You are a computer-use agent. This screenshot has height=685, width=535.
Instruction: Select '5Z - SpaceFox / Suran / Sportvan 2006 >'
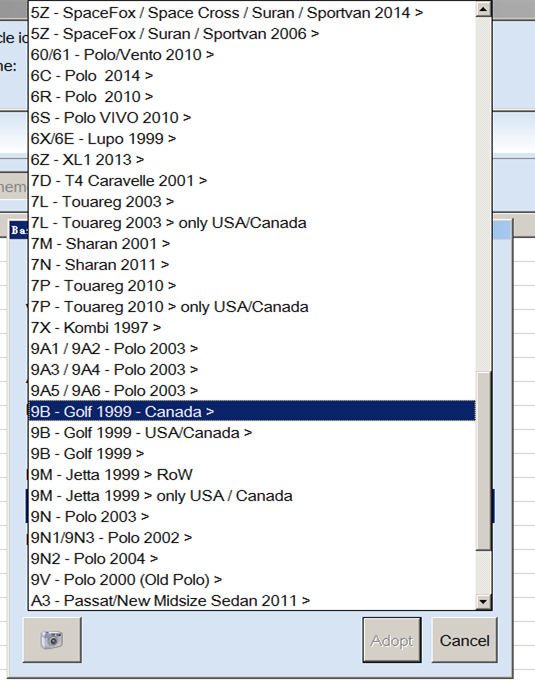[x=252, y=34]
